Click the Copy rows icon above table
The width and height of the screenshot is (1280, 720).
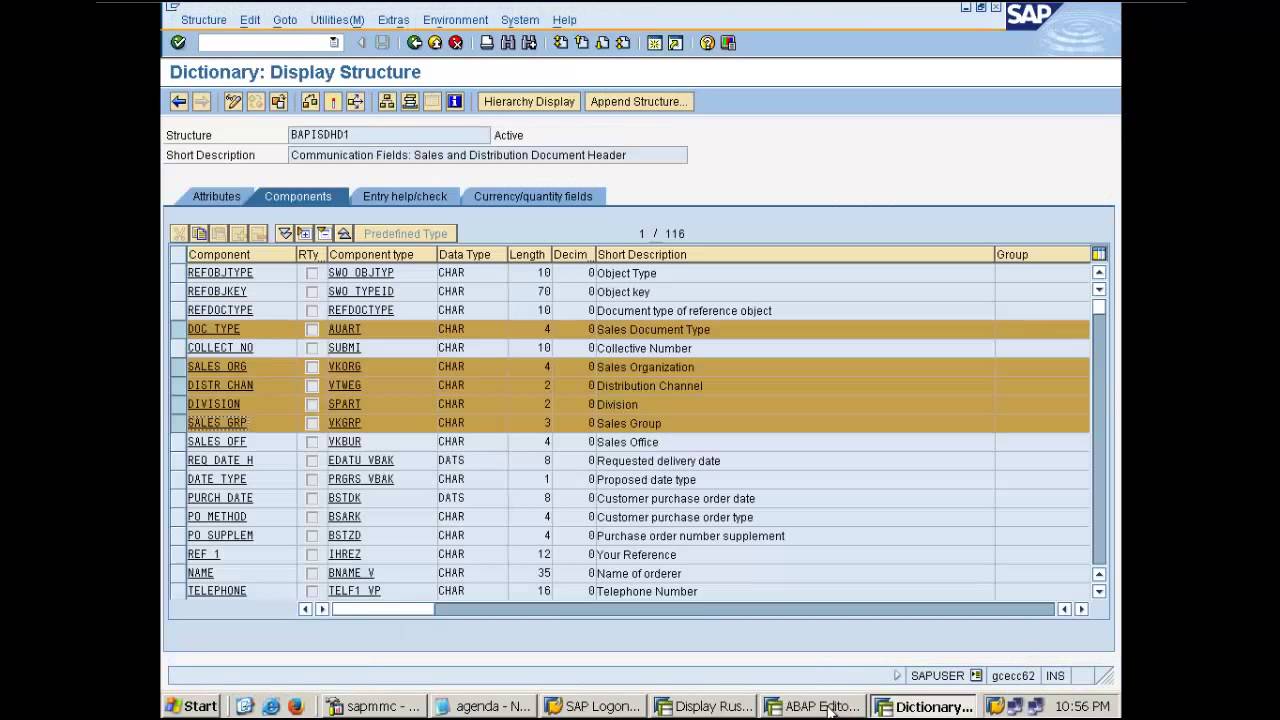199,233
